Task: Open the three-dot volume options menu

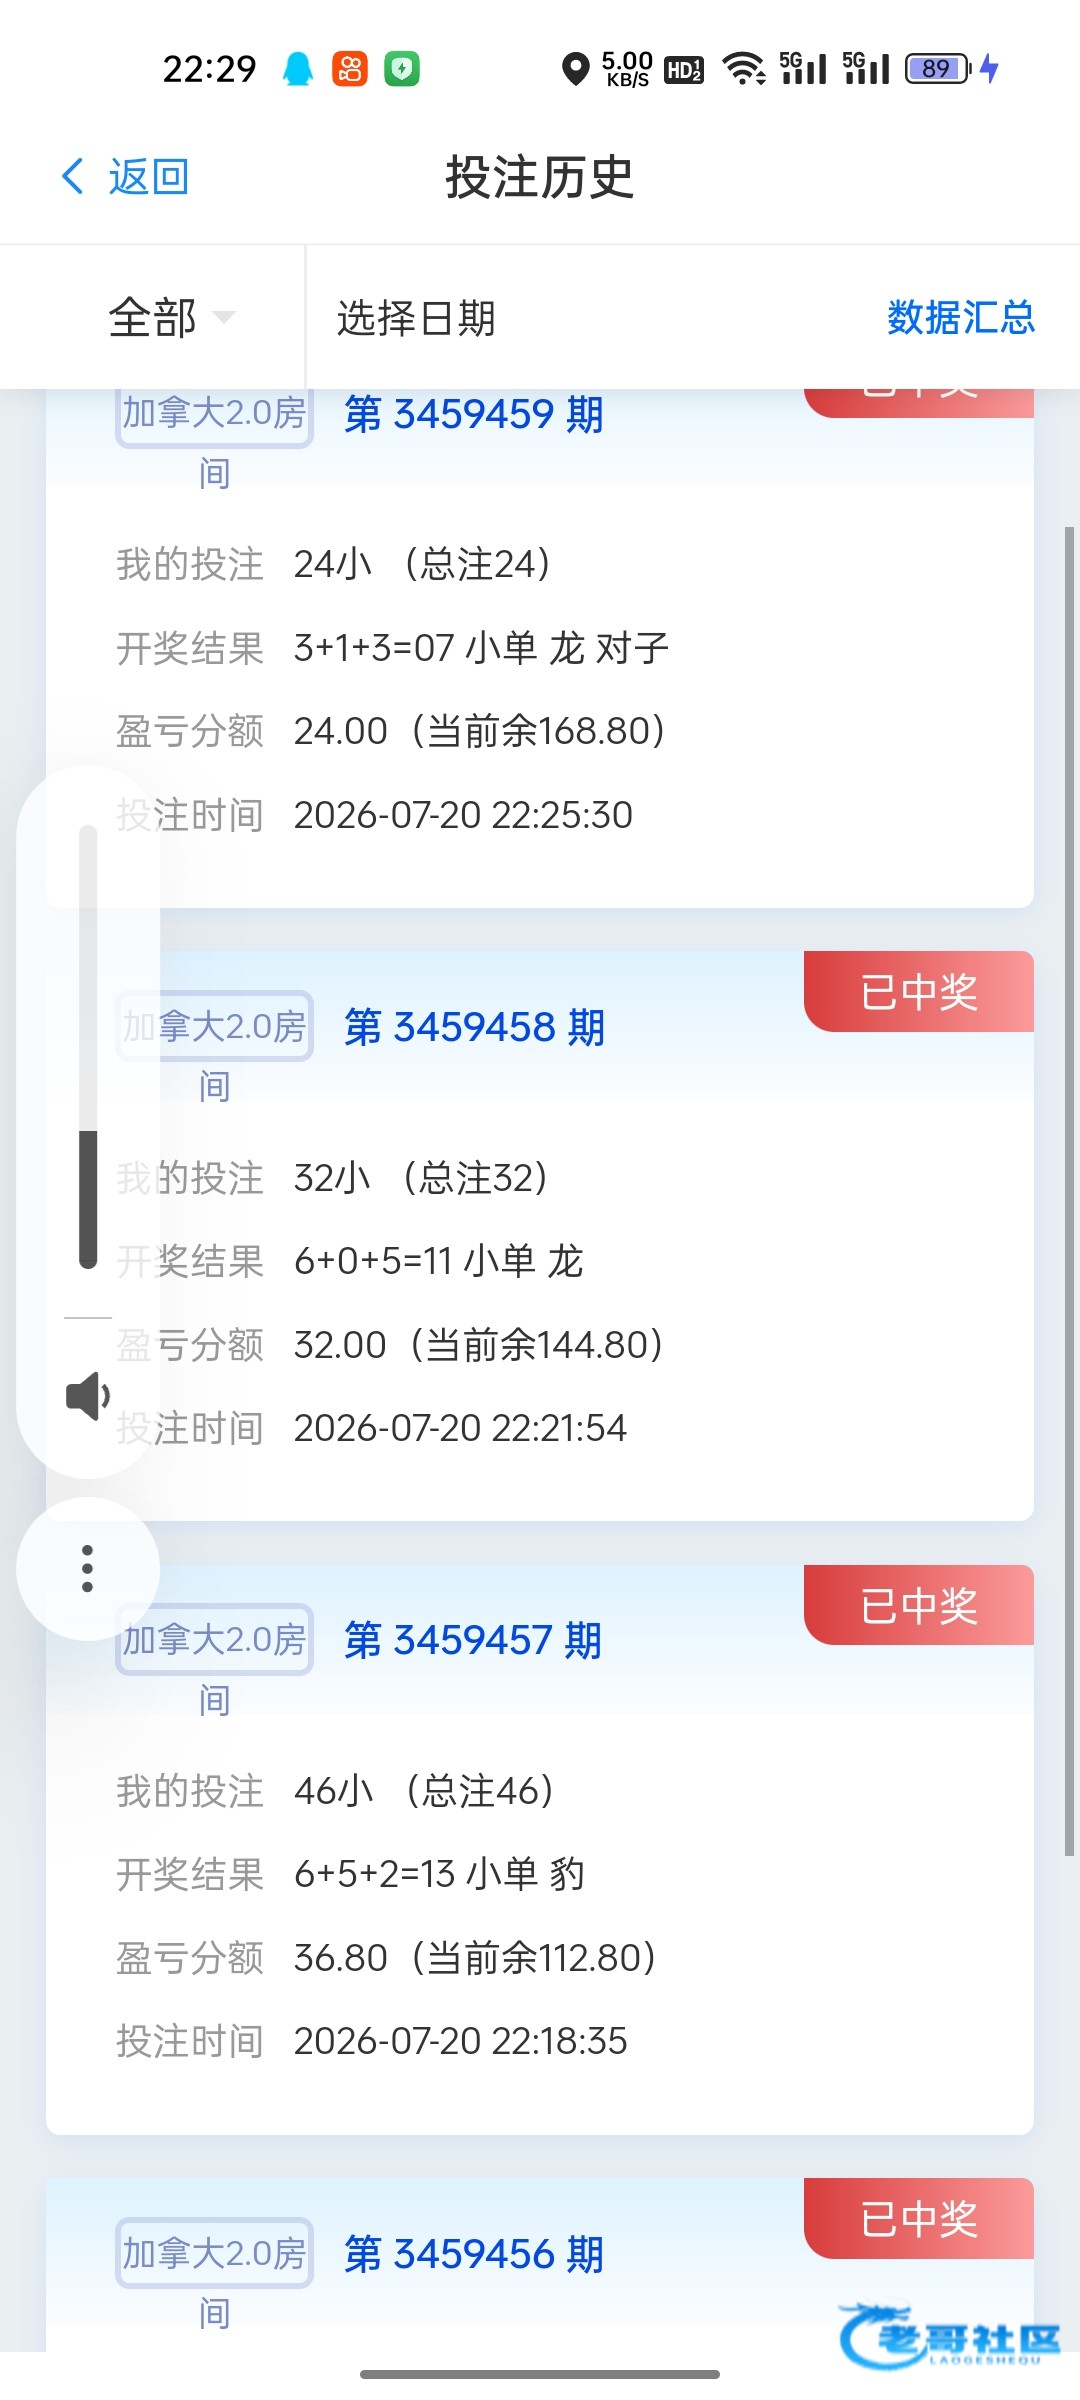Action: tap(88, 1569)
